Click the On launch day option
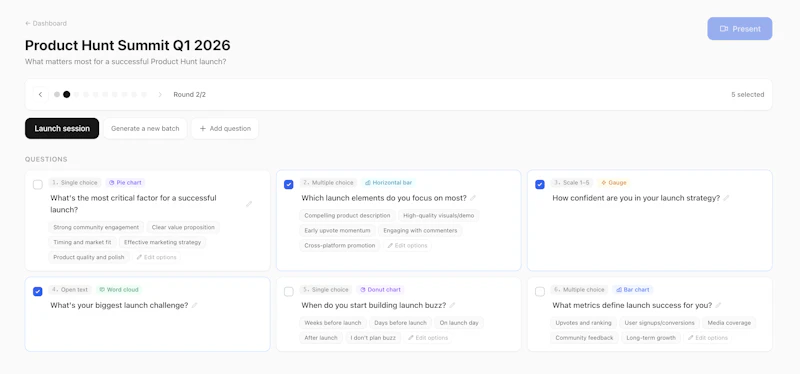Image resolution: width=800 pixels, height=374 pixels. 459,322
